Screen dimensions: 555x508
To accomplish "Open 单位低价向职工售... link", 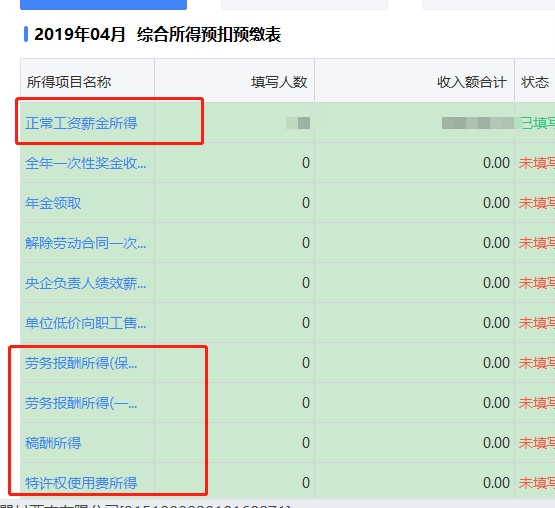I will pos(85,323).
